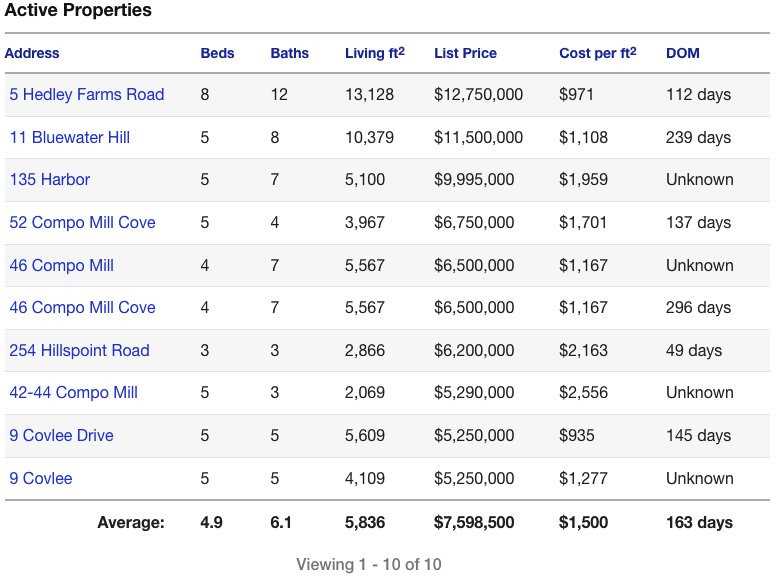The width and height of the screenshot is (779, 577).
Task: Open the 5 Hedley Farms Road listing
Action: (x=87, y=95)
